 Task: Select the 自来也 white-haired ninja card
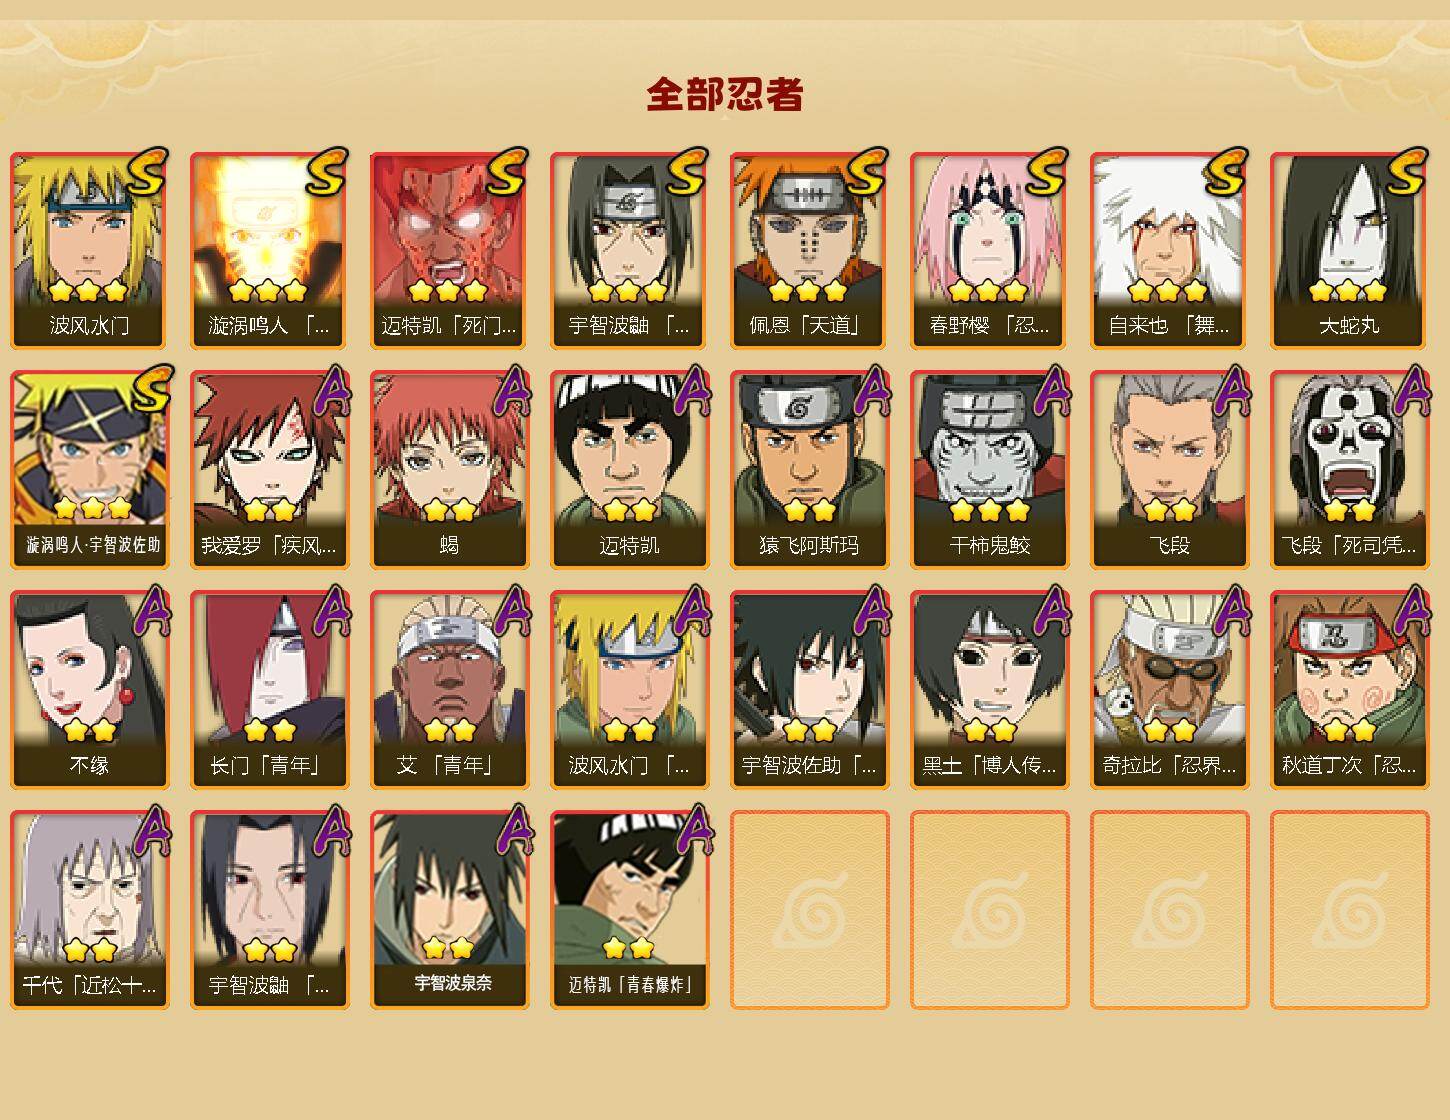[x=1169, y=250]
